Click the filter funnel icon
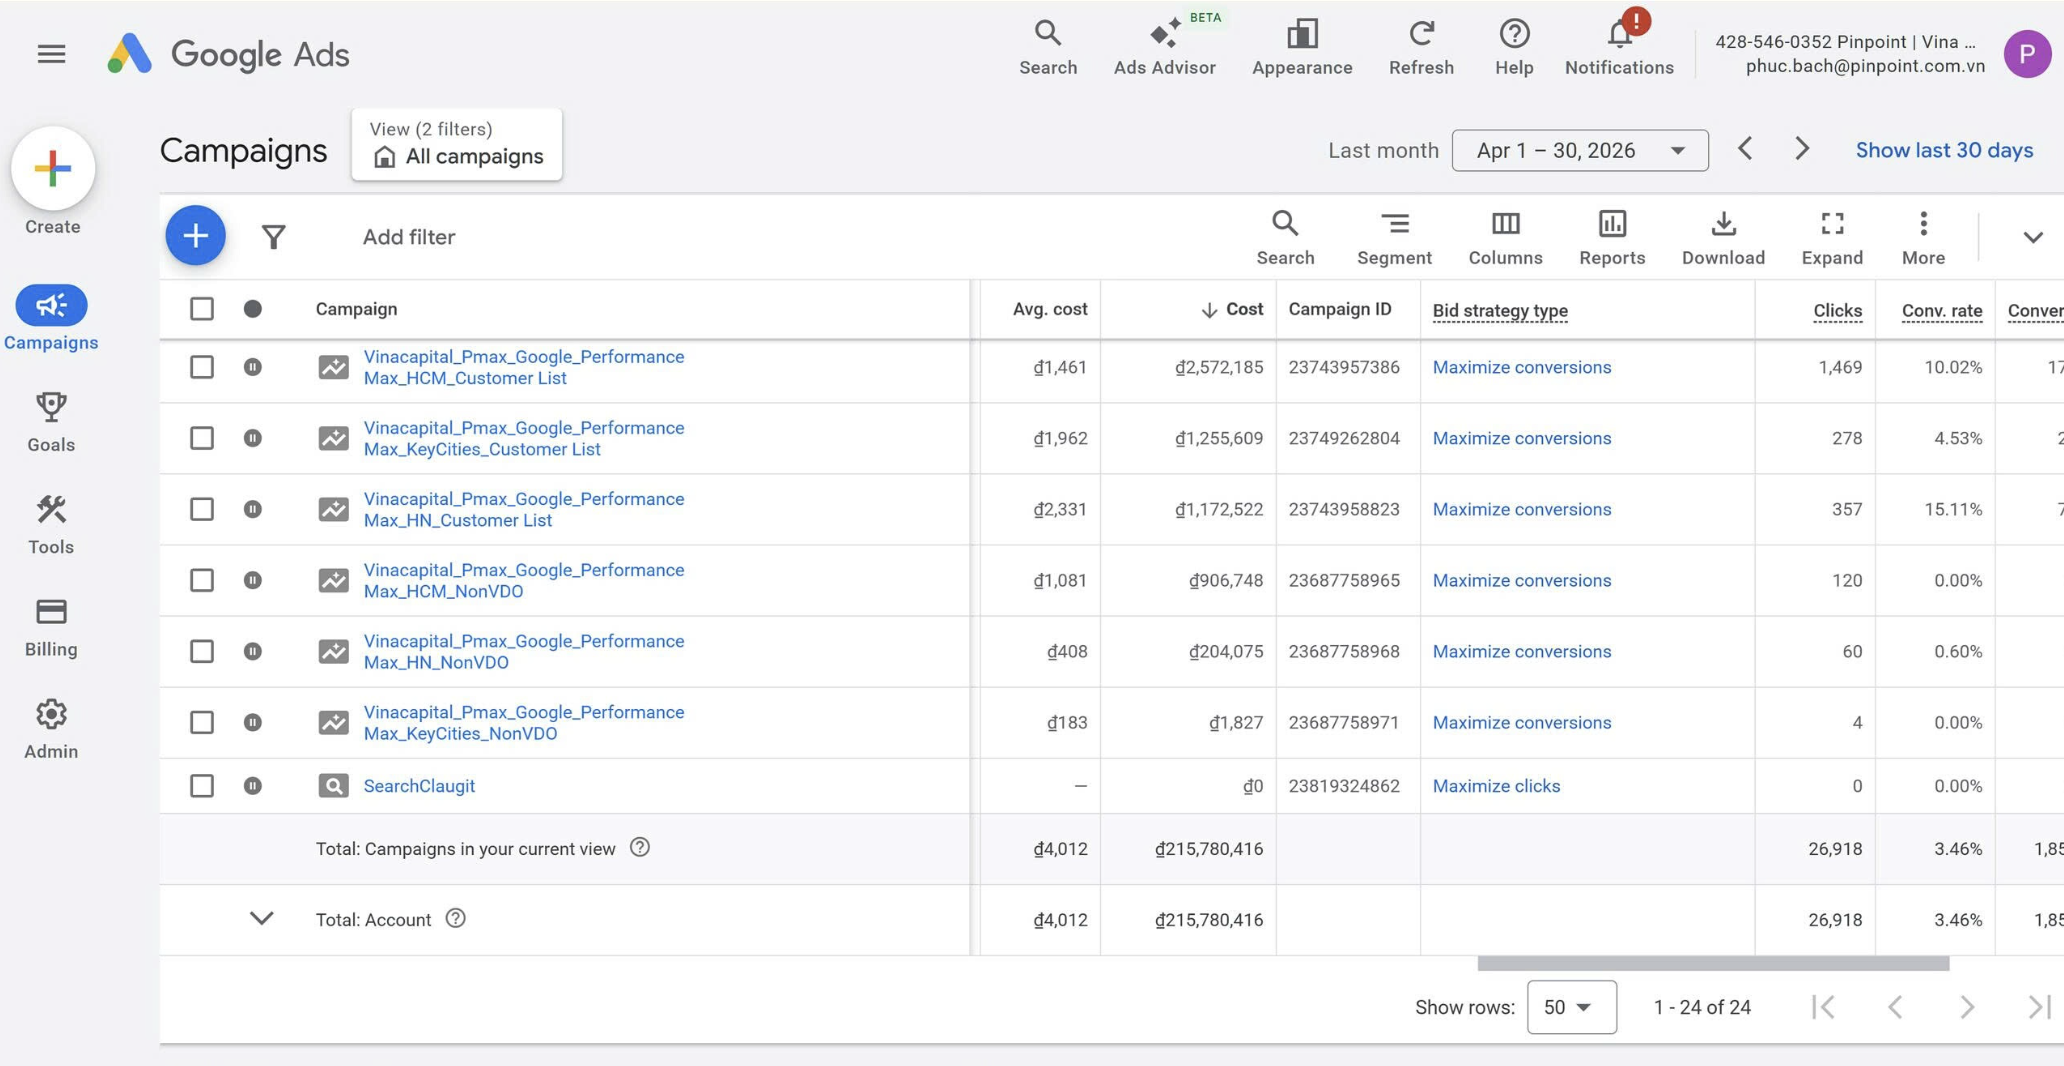Screen dimensions: 2064x1066 (273, 237)
